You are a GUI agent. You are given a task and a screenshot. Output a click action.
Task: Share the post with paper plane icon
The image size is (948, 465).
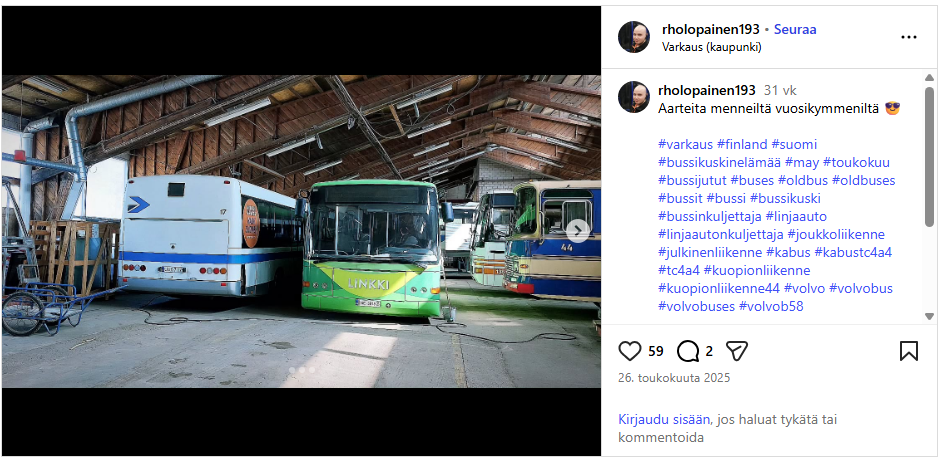[x=736, y=351]
